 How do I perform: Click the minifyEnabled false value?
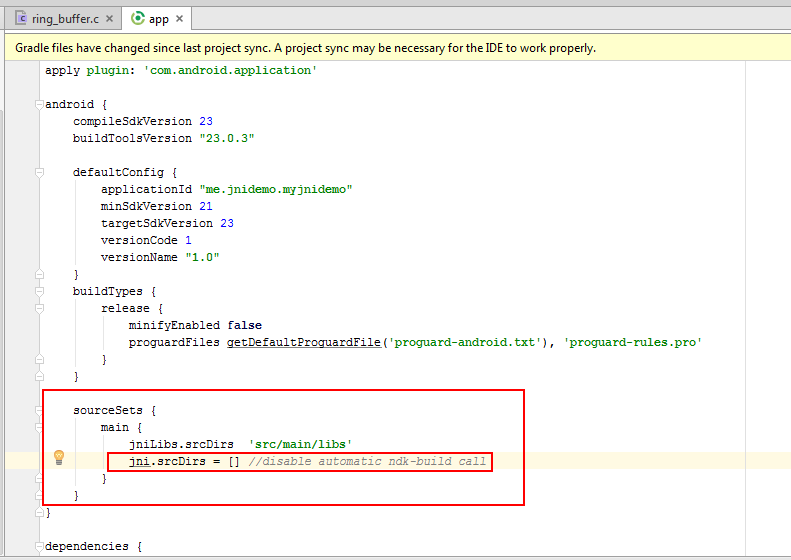(244, 325)
